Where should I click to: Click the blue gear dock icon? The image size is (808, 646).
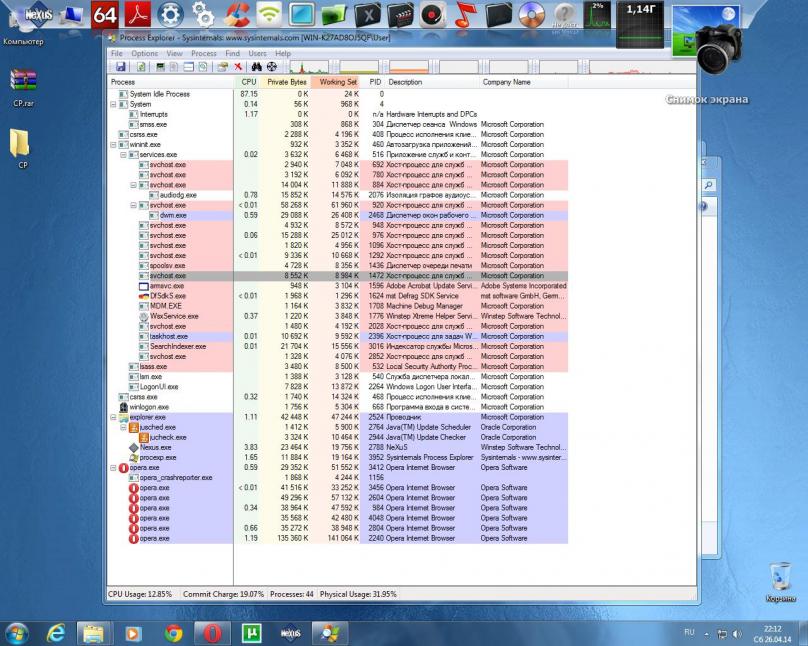click(170, 15)
